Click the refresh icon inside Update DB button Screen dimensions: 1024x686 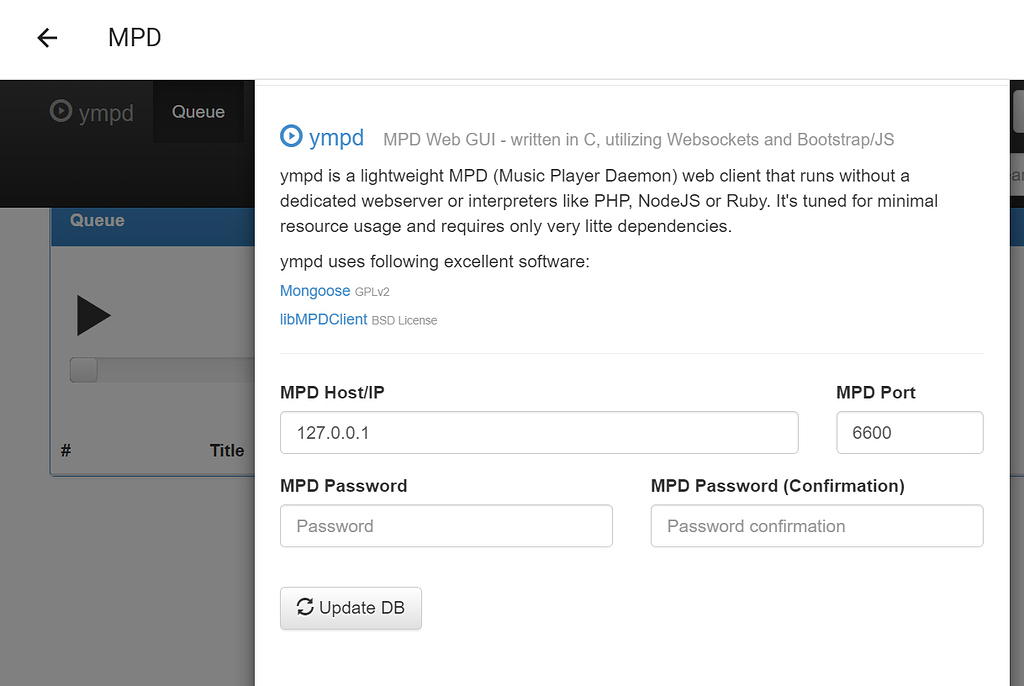coord(305,607)
